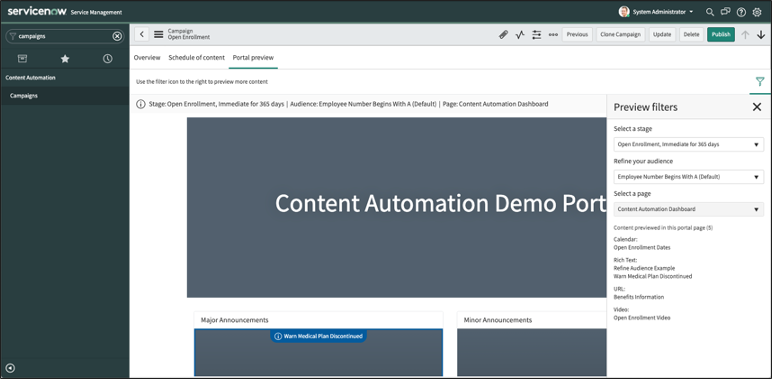This screenshot has height=379, width=772.
Task: Click 'Open Enrollment Video' content item
Action: coord(642,318)
